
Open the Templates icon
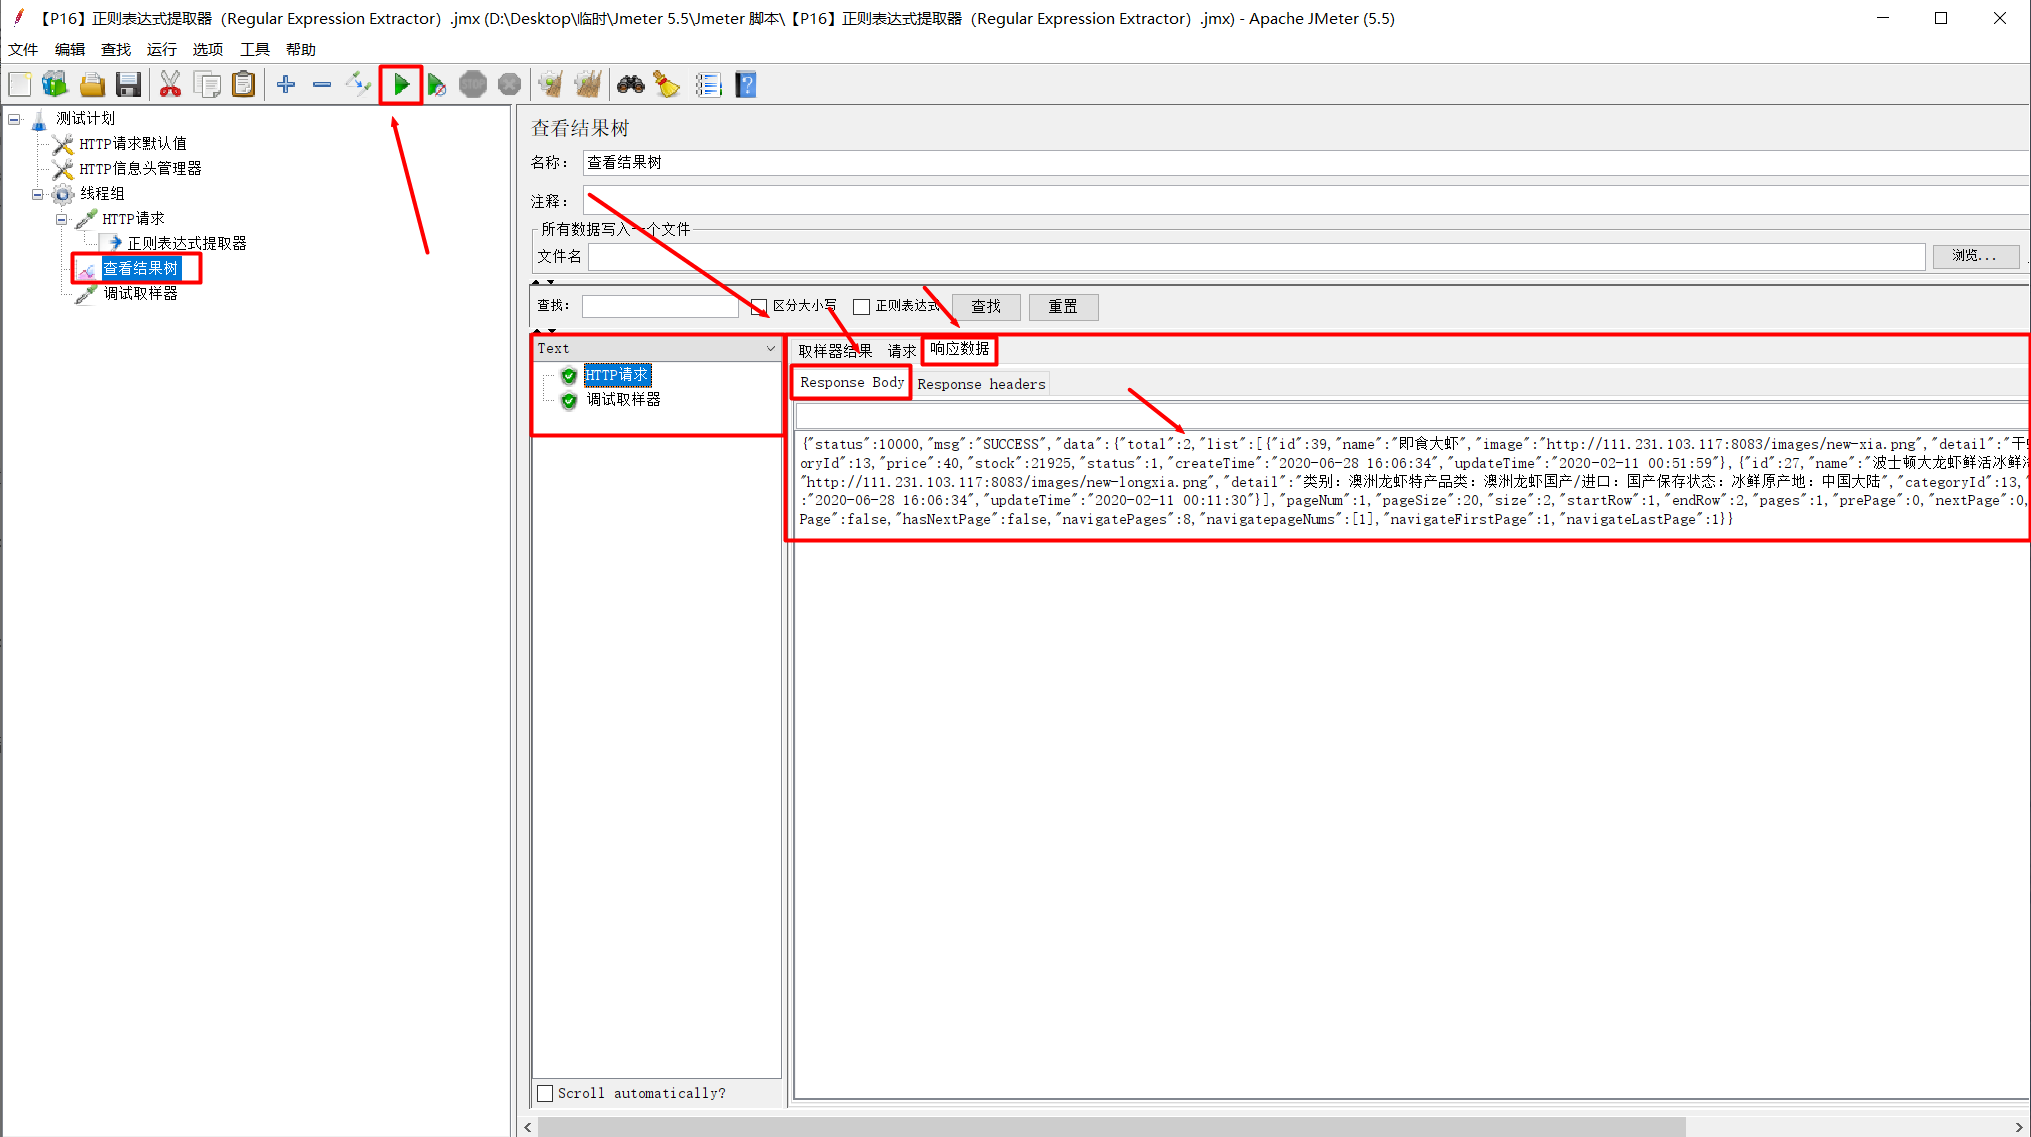55,85
